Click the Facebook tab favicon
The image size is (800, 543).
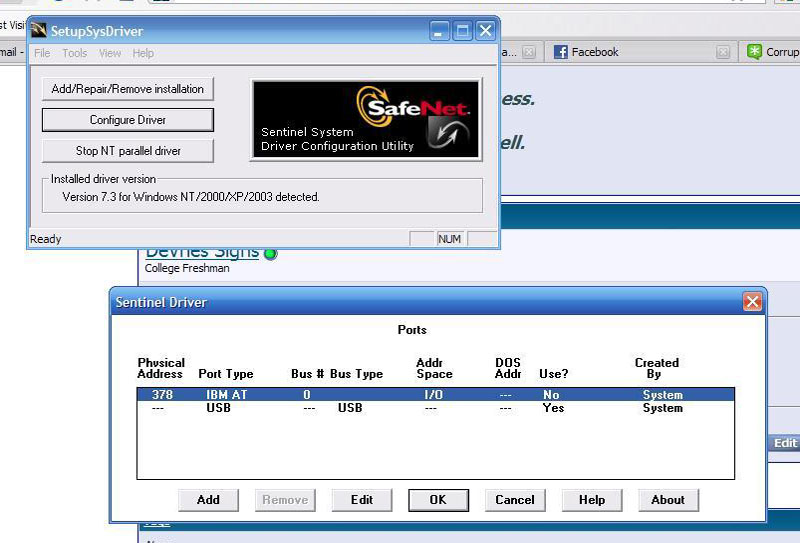[x=560, y=52]
